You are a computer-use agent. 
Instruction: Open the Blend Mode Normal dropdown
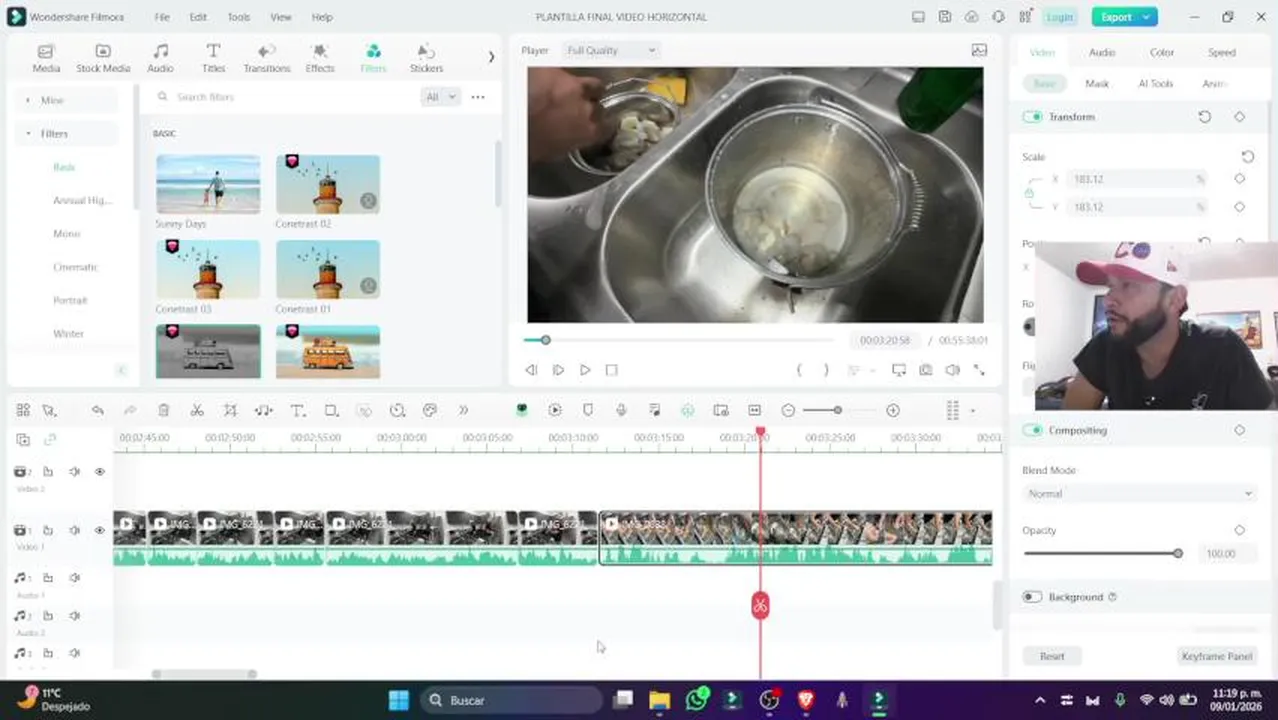pos(1139,494)
